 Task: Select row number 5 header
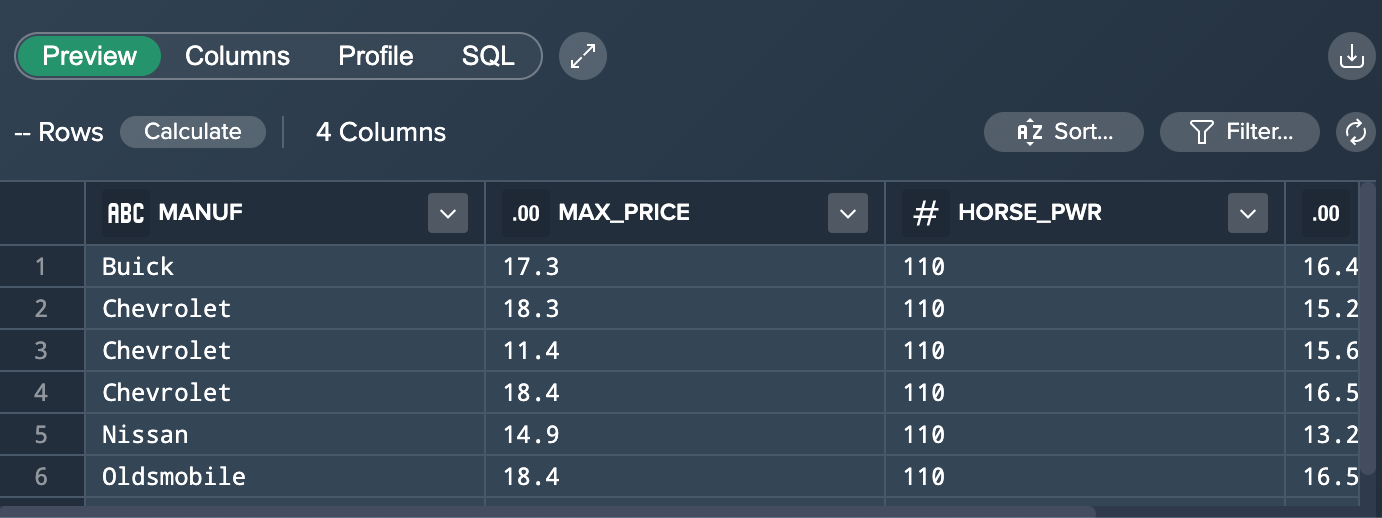pos(41,435)
